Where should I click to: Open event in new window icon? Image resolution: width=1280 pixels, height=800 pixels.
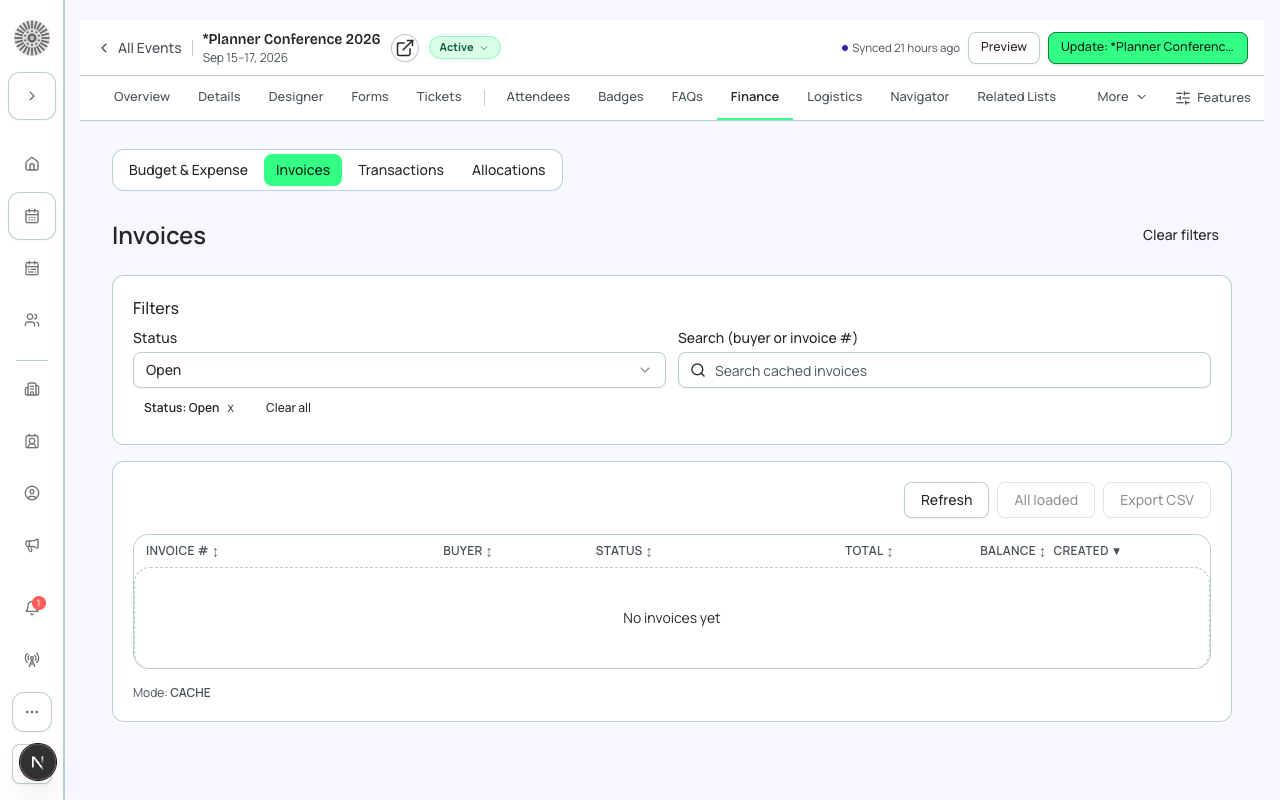405,48
